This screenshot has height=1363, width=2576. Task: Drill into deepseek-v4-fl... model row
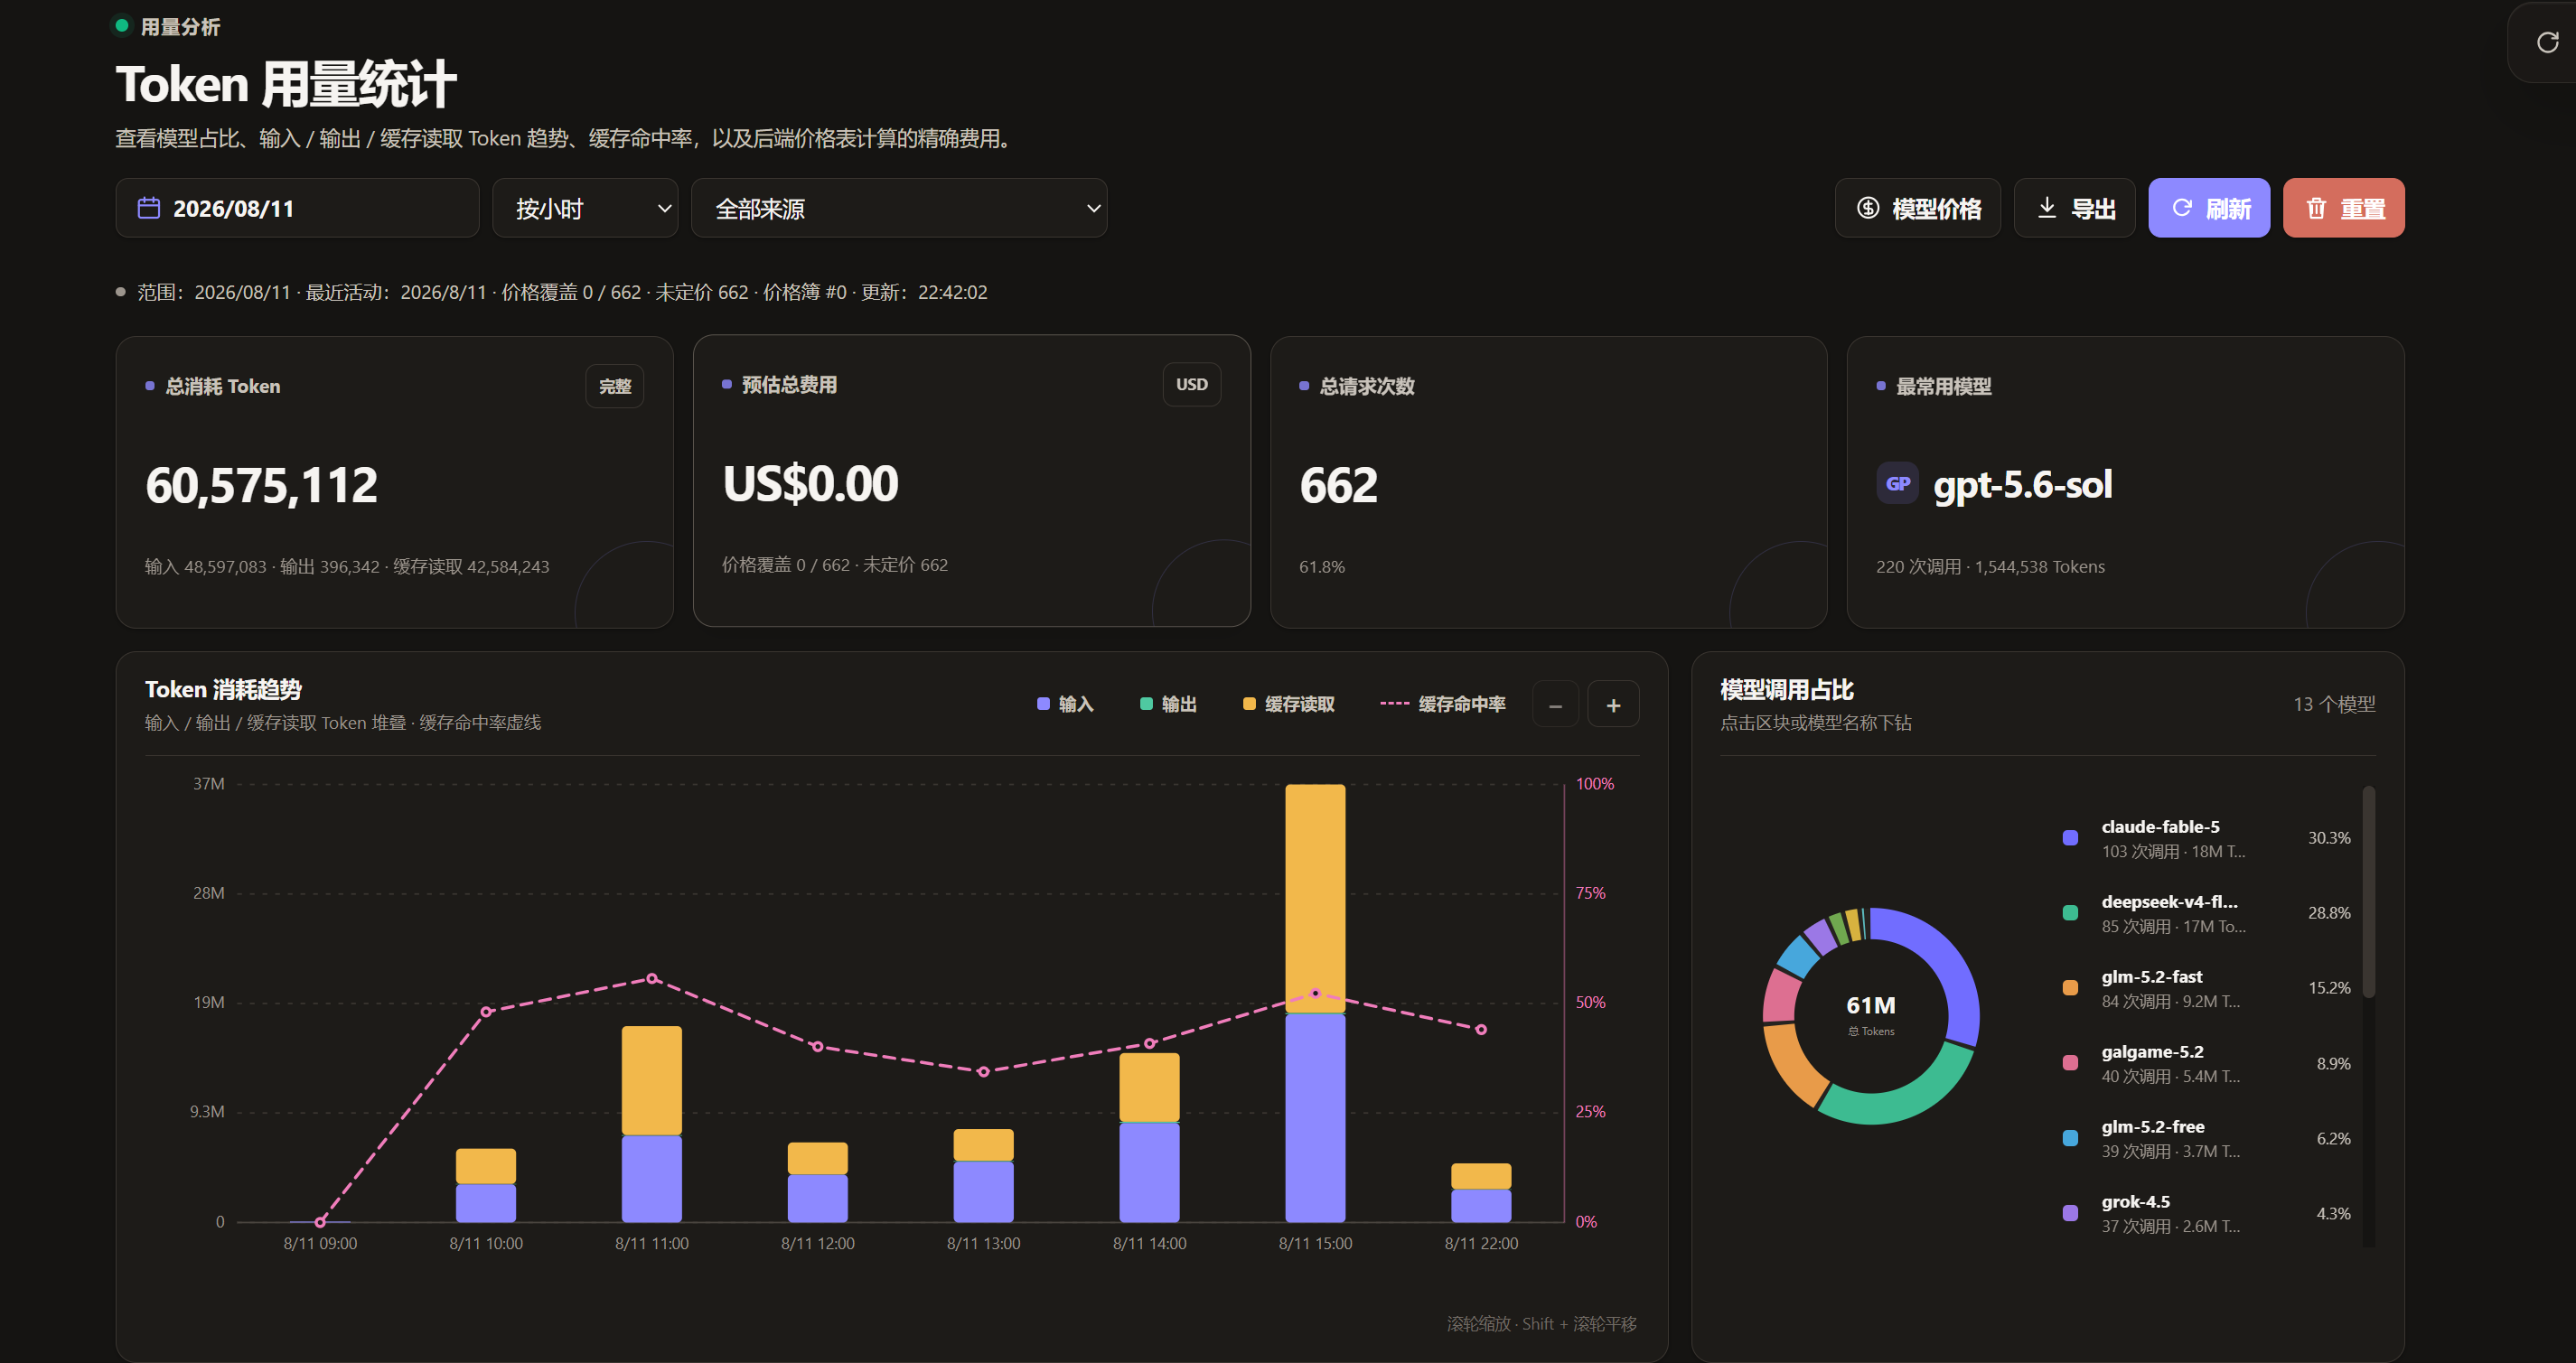2206,913
